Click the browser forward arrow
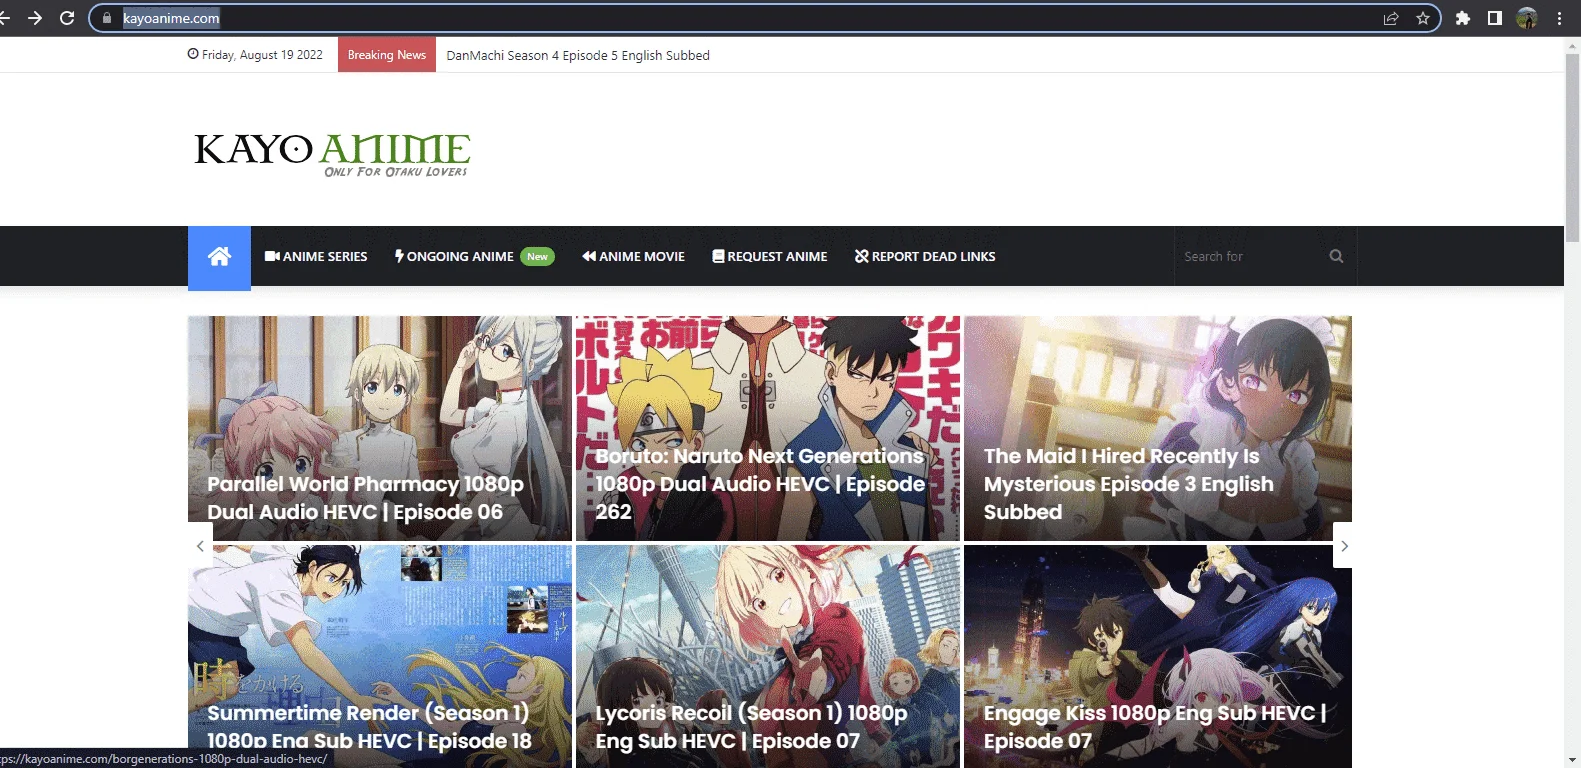 (35, 18)
